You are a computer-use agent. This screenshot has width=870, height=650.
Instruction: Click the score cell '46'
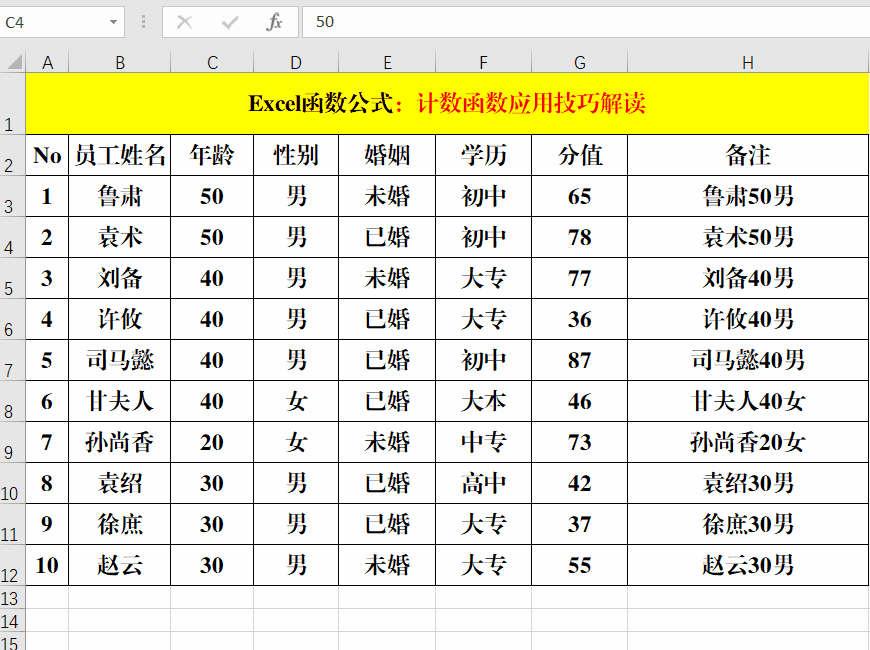point(580,401)
